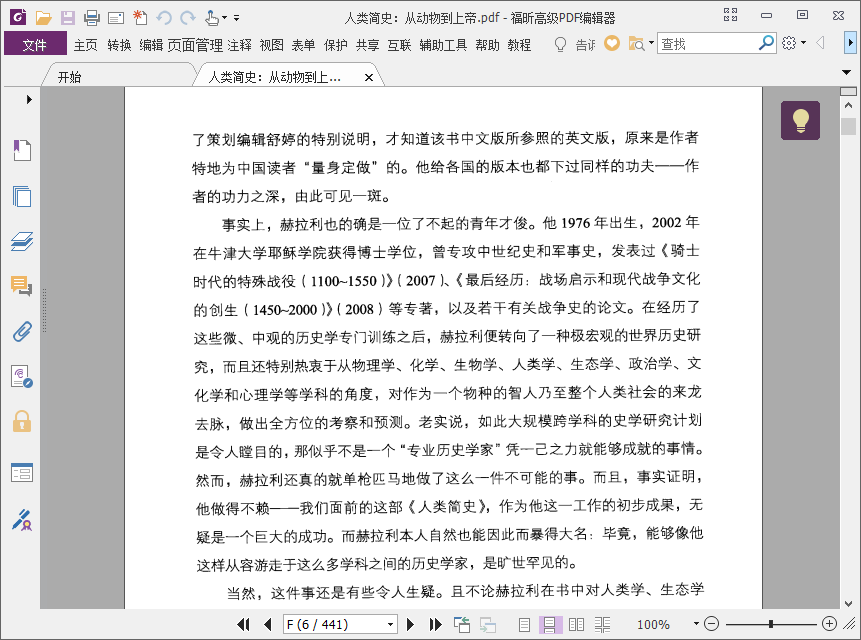Go to the last page
This screenshot has height=640, width=861.
pyautogui.click(x=435, y=624)
